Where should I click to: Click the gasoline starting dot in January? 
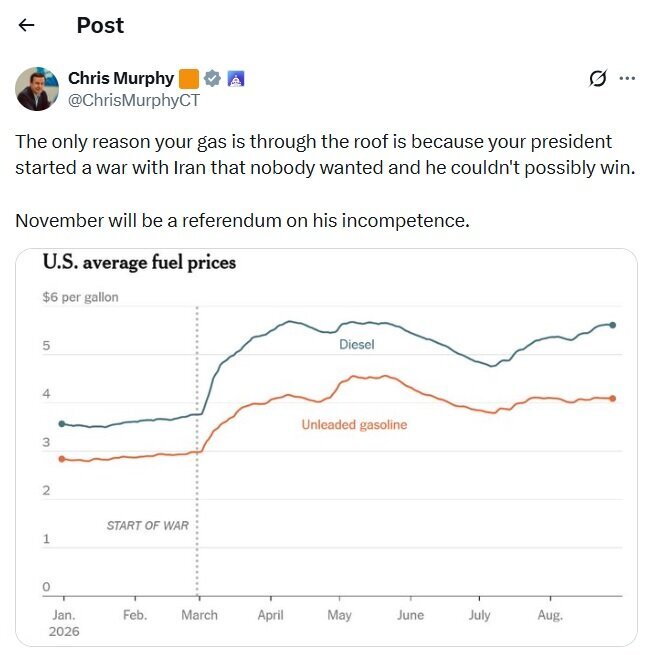click(x=62, y=459)
